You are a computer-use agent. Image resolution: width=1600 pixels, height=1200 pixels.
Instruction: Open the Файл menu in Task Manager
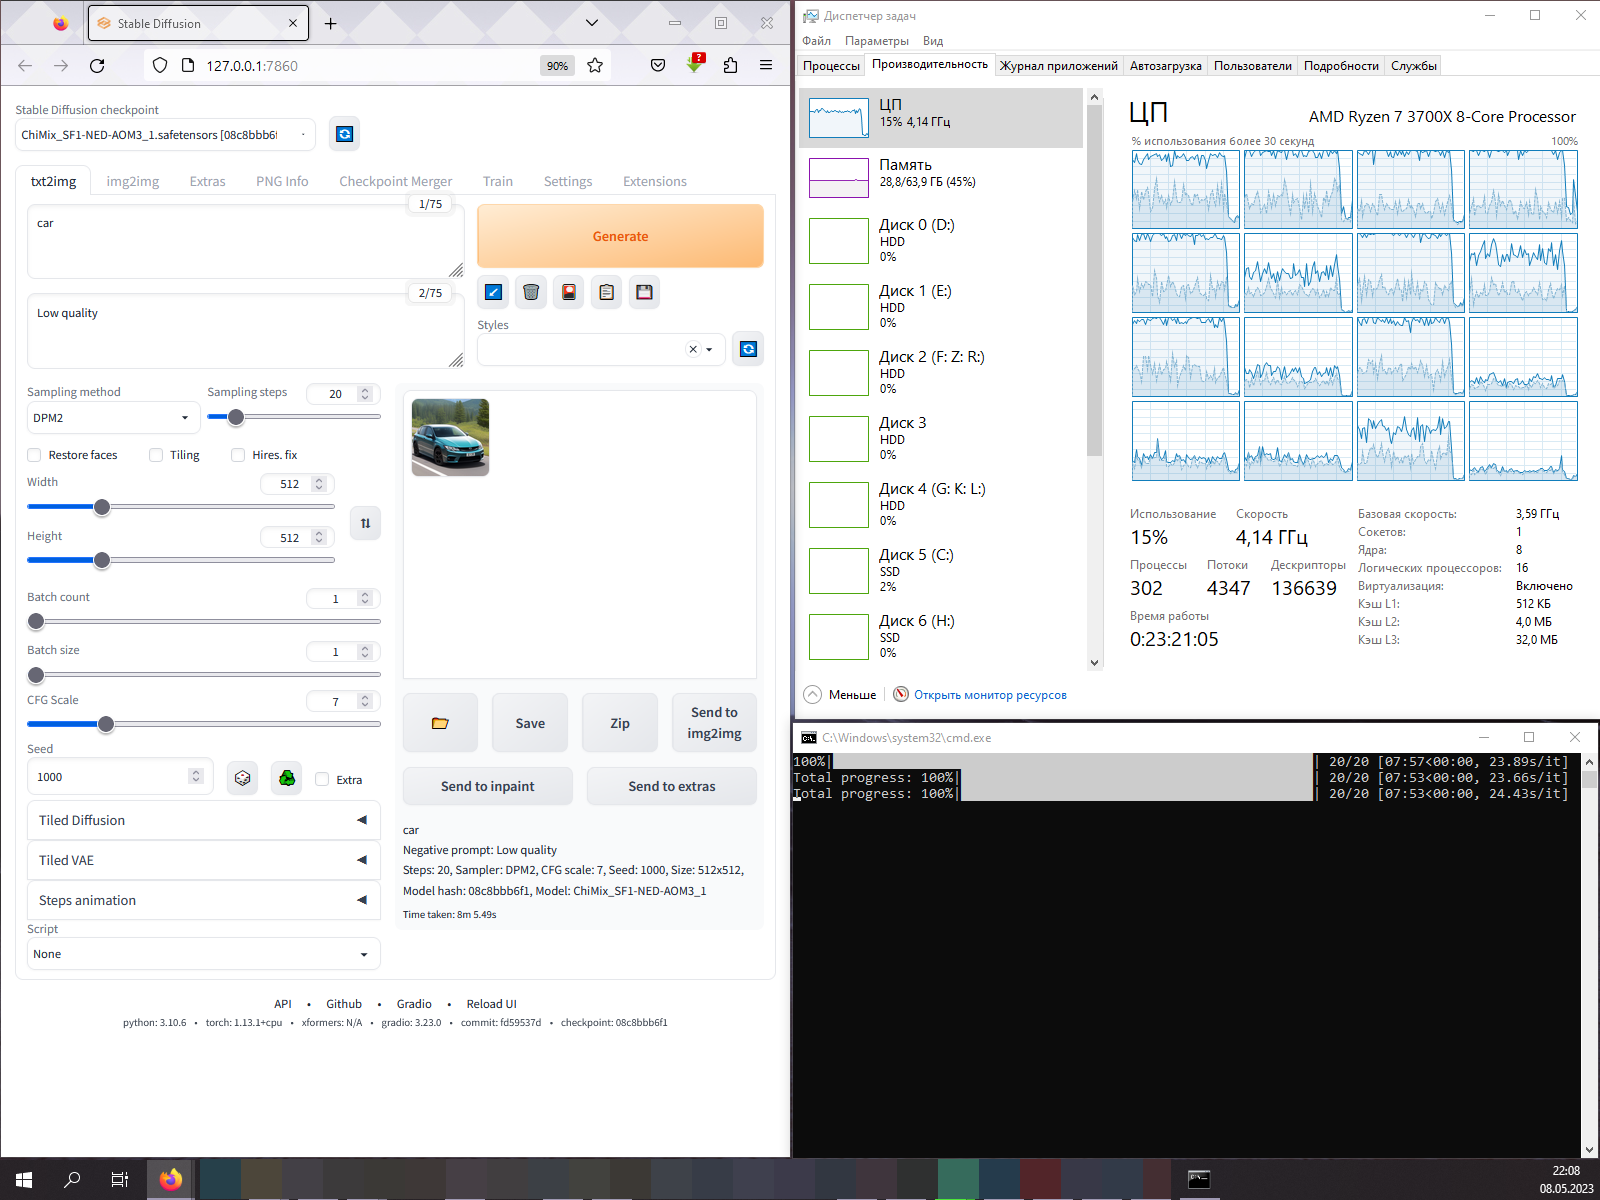click(816, 41)
